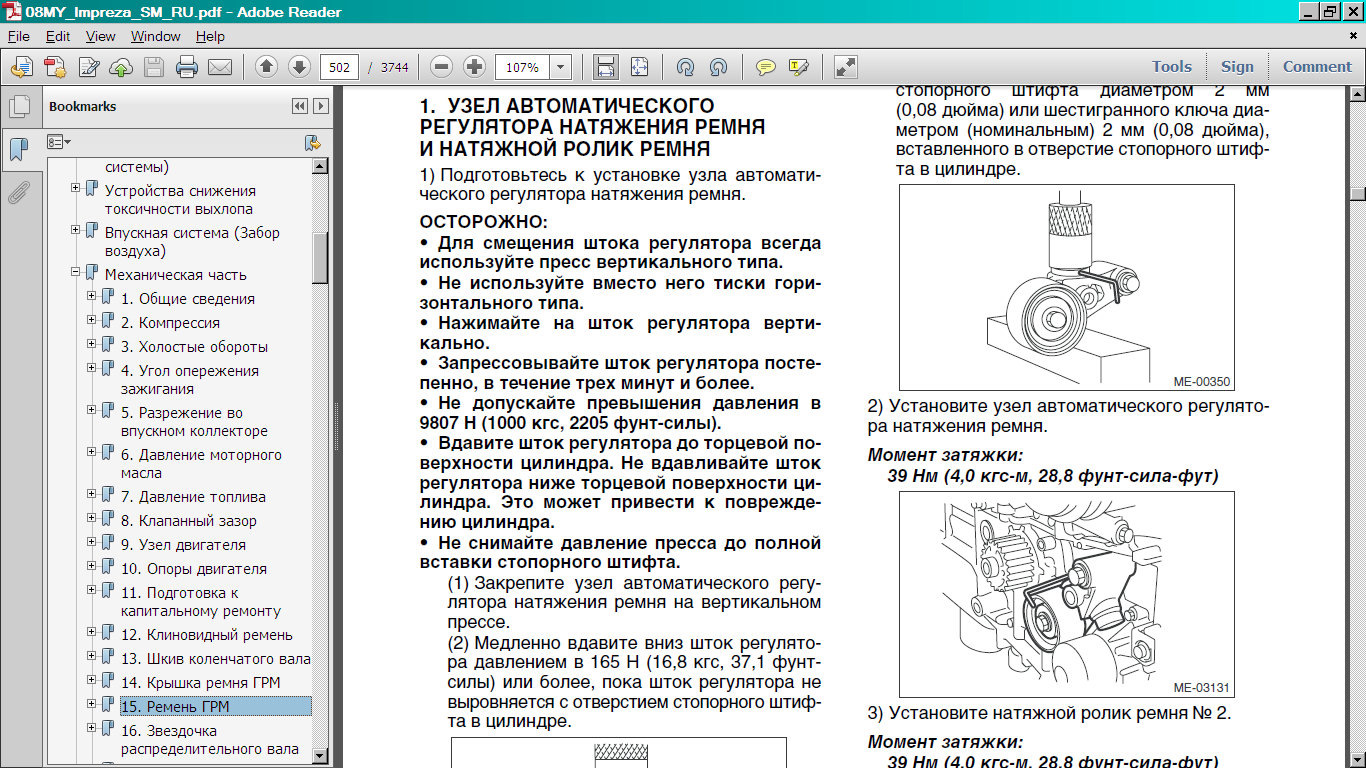Click the zoom out minus button
The image size is (1366, 768).
(x=441, y=67)
